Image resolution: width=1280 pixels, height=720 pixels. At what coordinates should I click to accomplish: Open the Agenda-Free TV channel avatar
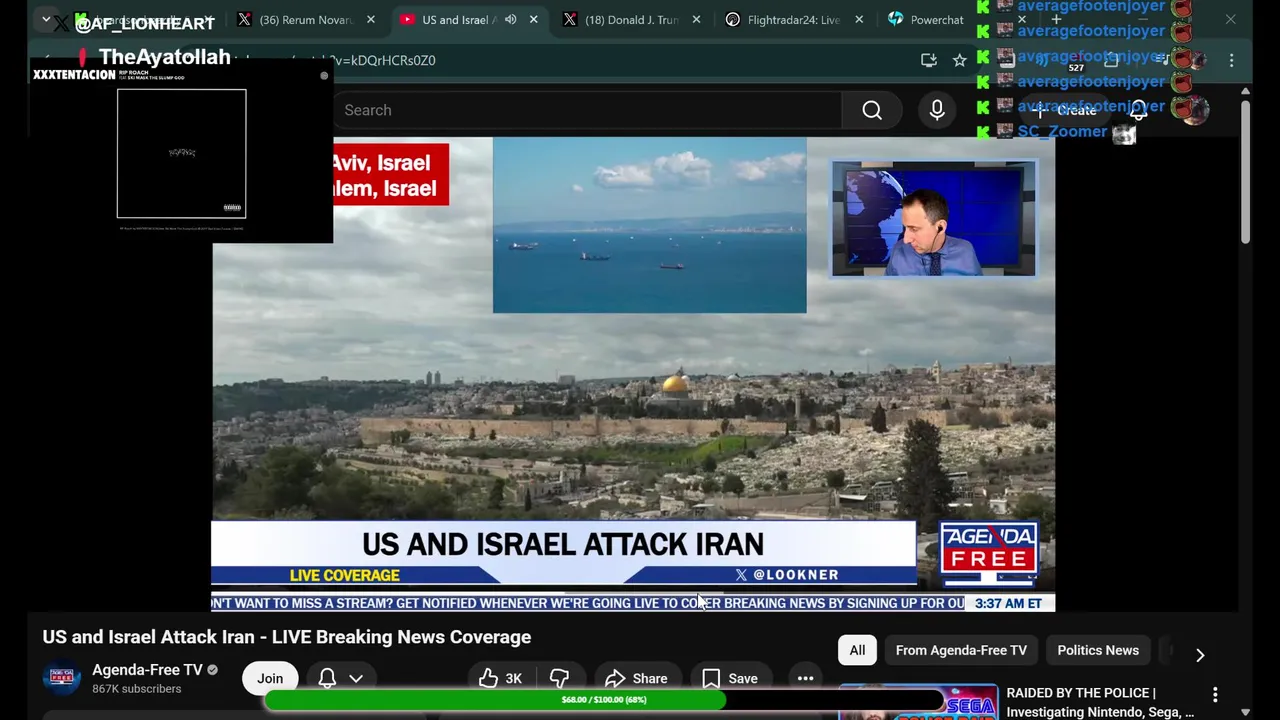pos(61,678)
